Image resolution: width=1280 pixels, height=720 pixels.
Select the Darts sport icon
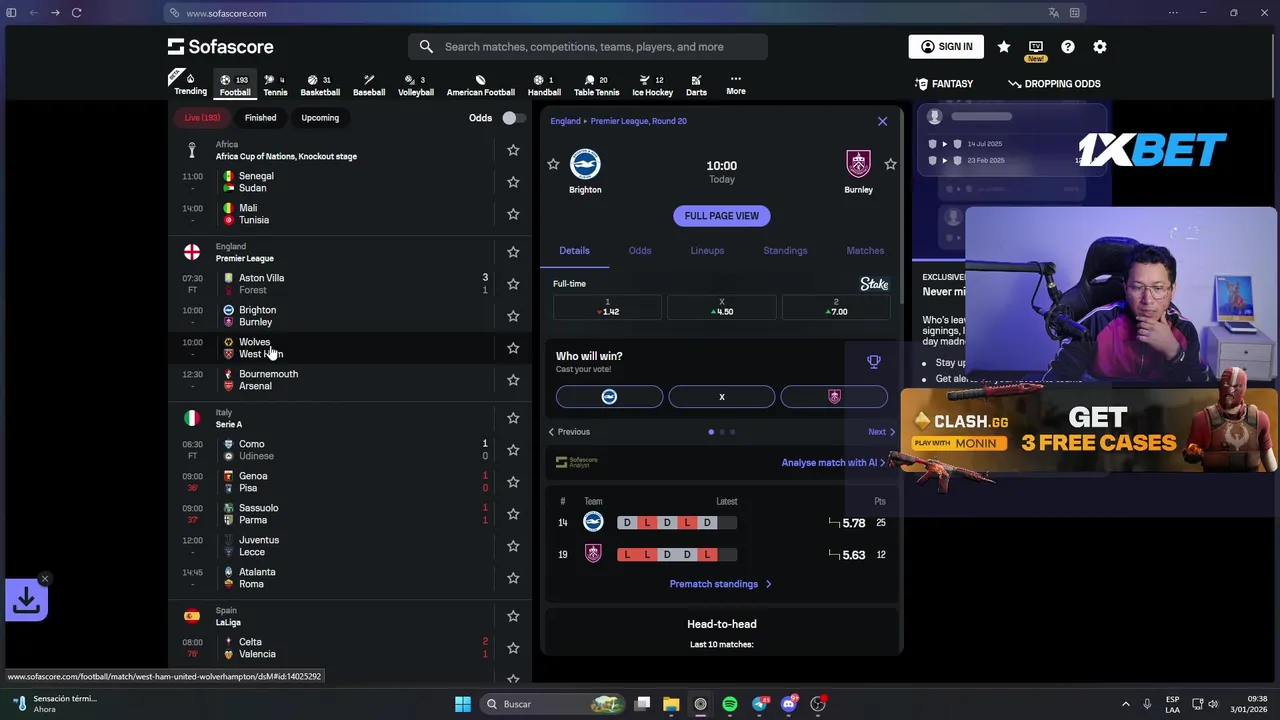[x=696, y=85]
